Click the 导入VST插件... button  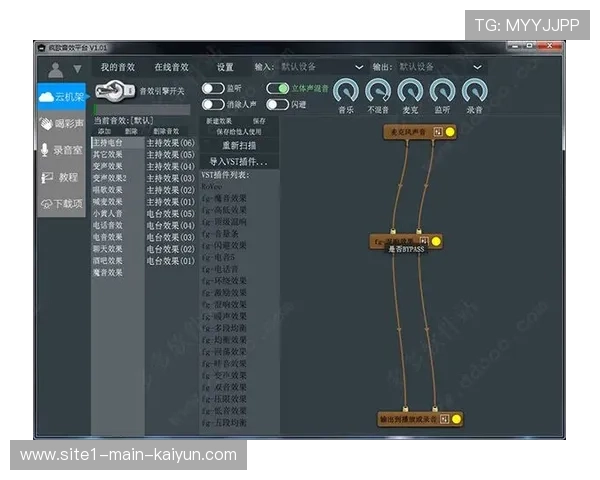(239, 162)
